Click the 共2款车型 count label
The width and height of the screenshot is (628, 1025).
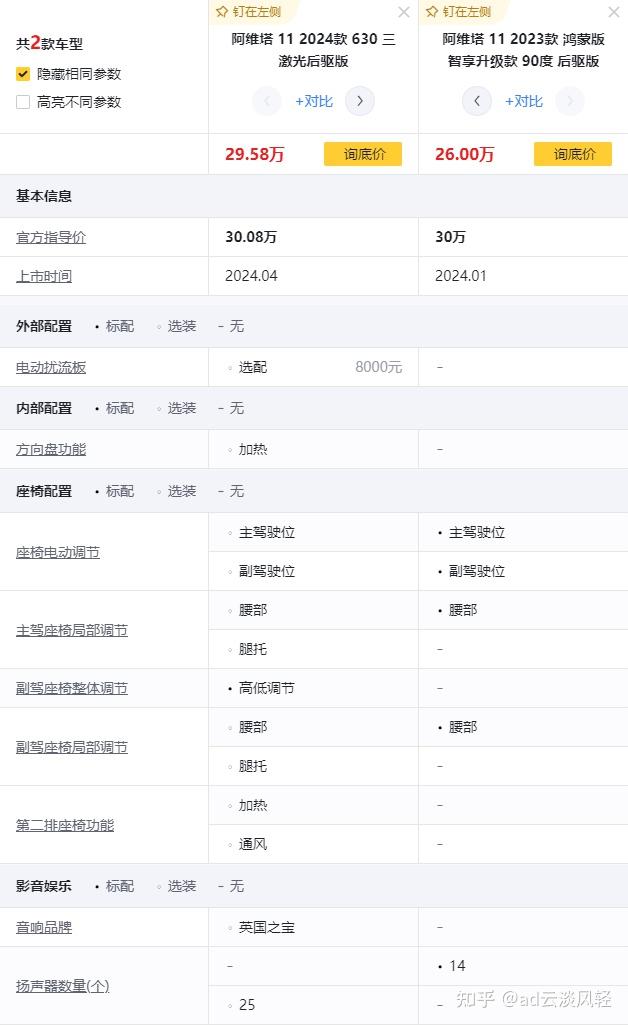(50, 43)
